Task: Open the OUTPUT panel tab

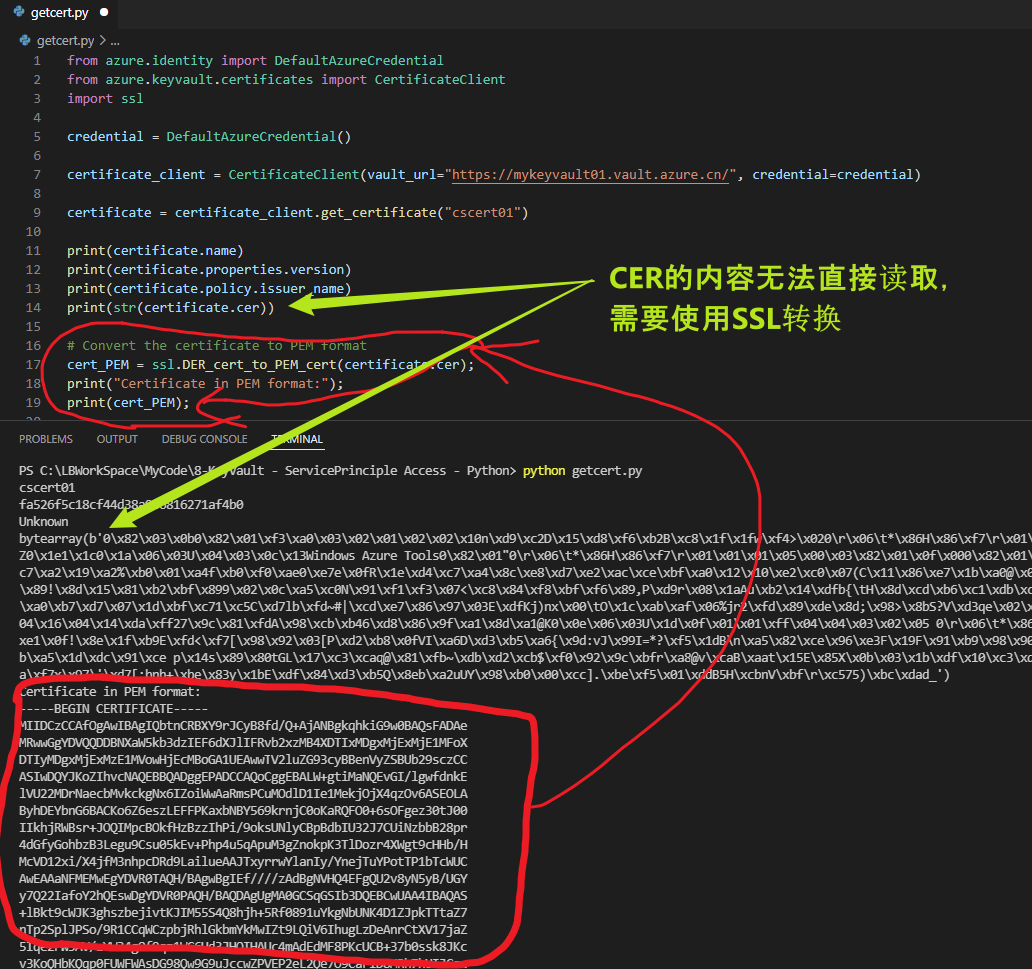Action: click(117, 439)
